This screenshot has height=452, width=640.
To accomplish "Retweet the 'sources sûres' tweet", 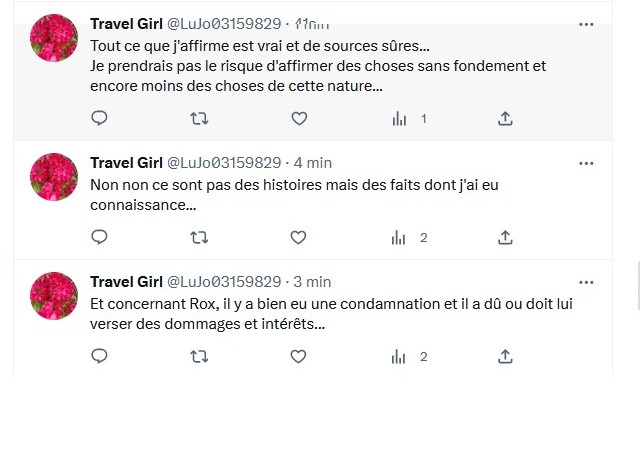I will (199, 119).
